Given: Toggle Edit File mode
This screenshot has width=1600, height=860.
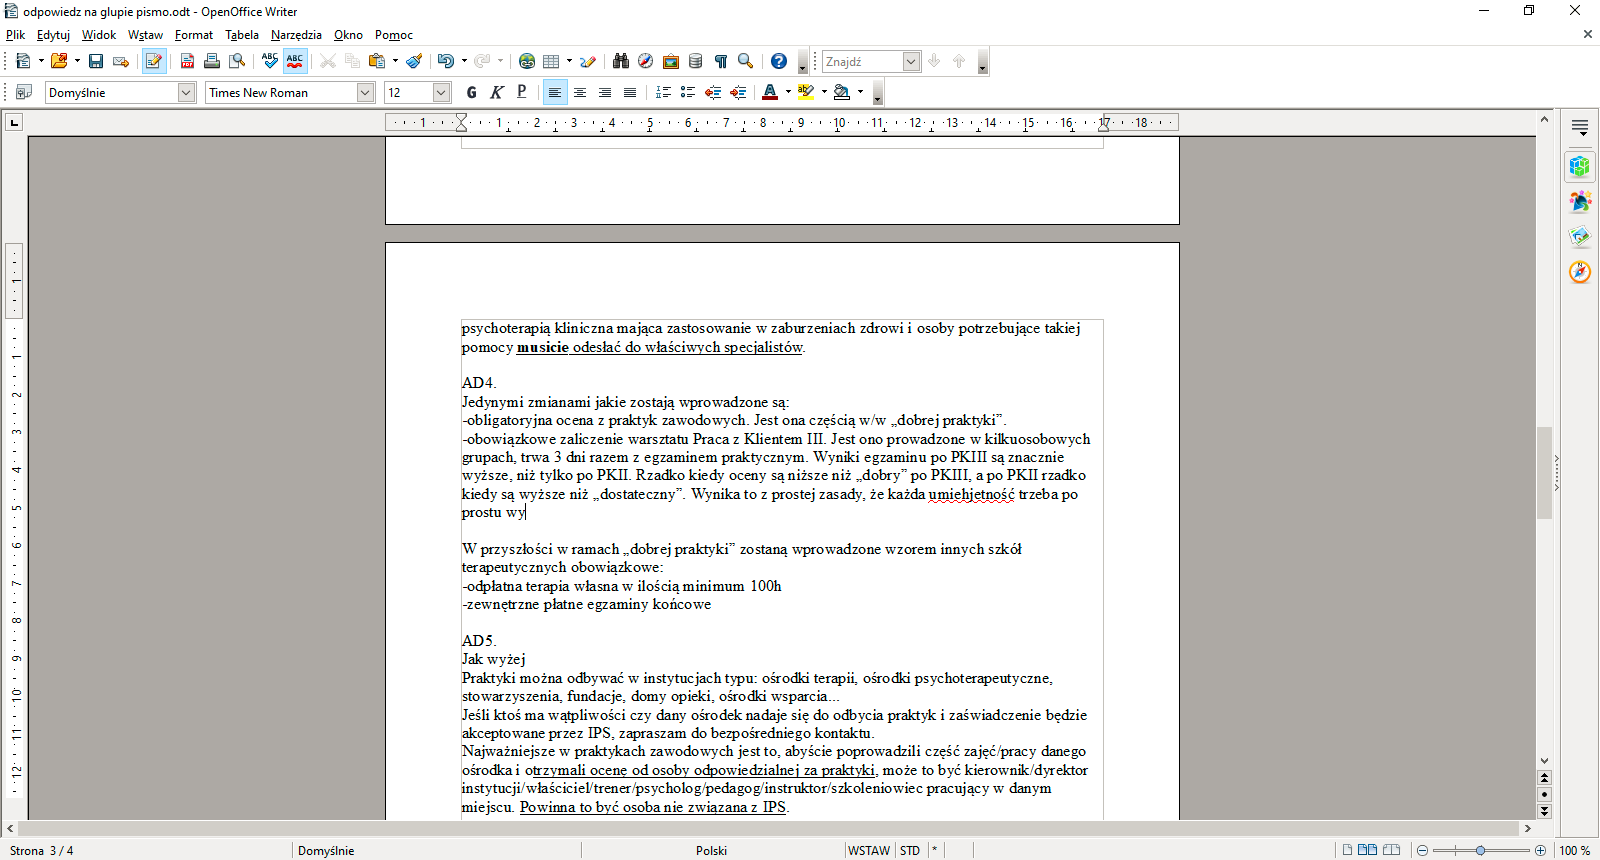Looking at the screenshot, I should (154, 61).
